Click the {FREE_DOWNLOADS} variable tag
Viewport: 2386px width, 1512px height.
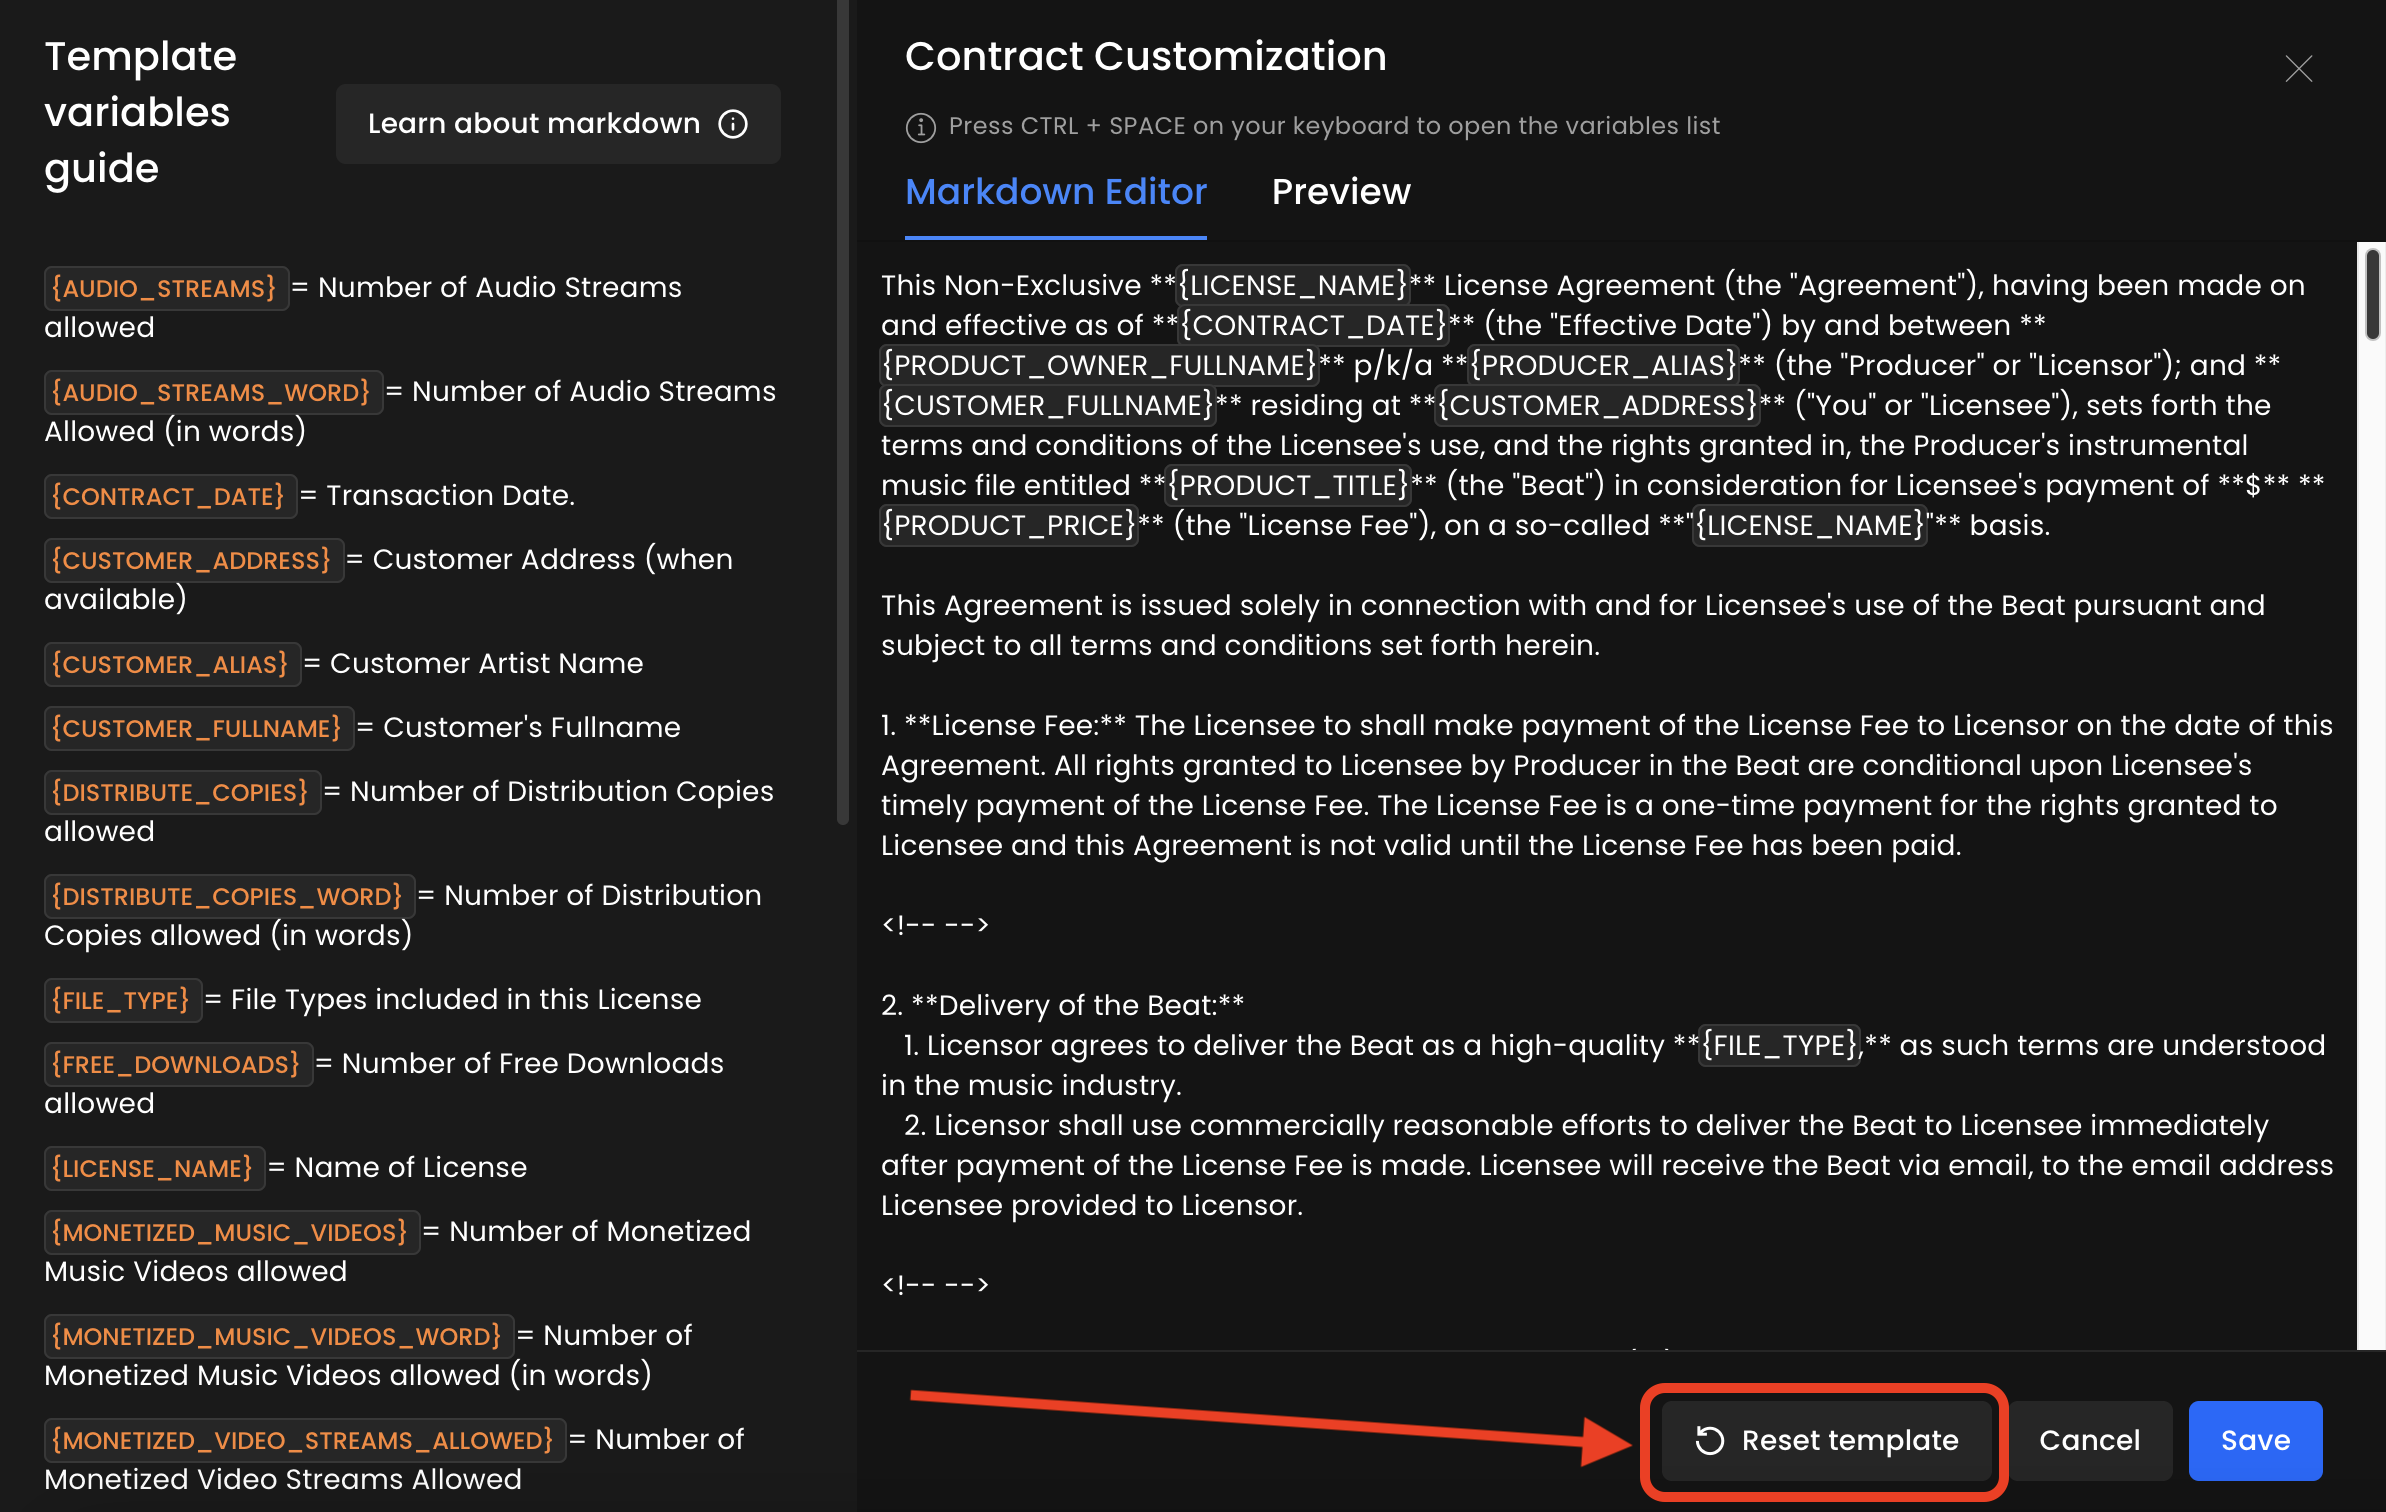tap(177, 1065)
